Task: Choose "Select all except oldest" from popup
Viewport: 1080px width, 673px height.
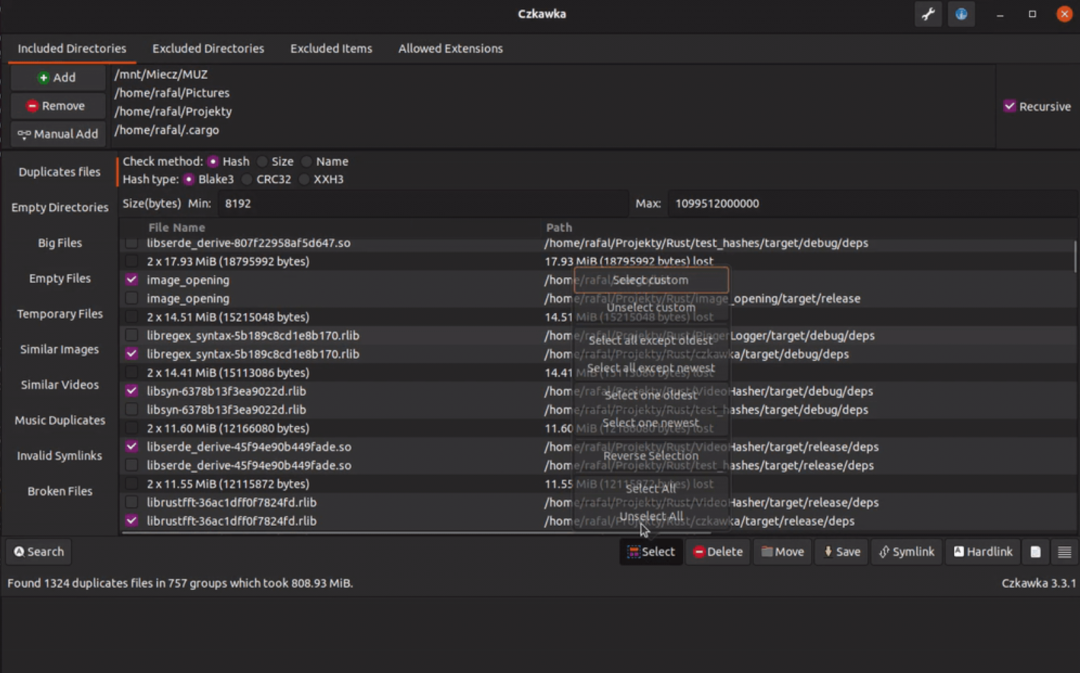Action: pos(651,341)
